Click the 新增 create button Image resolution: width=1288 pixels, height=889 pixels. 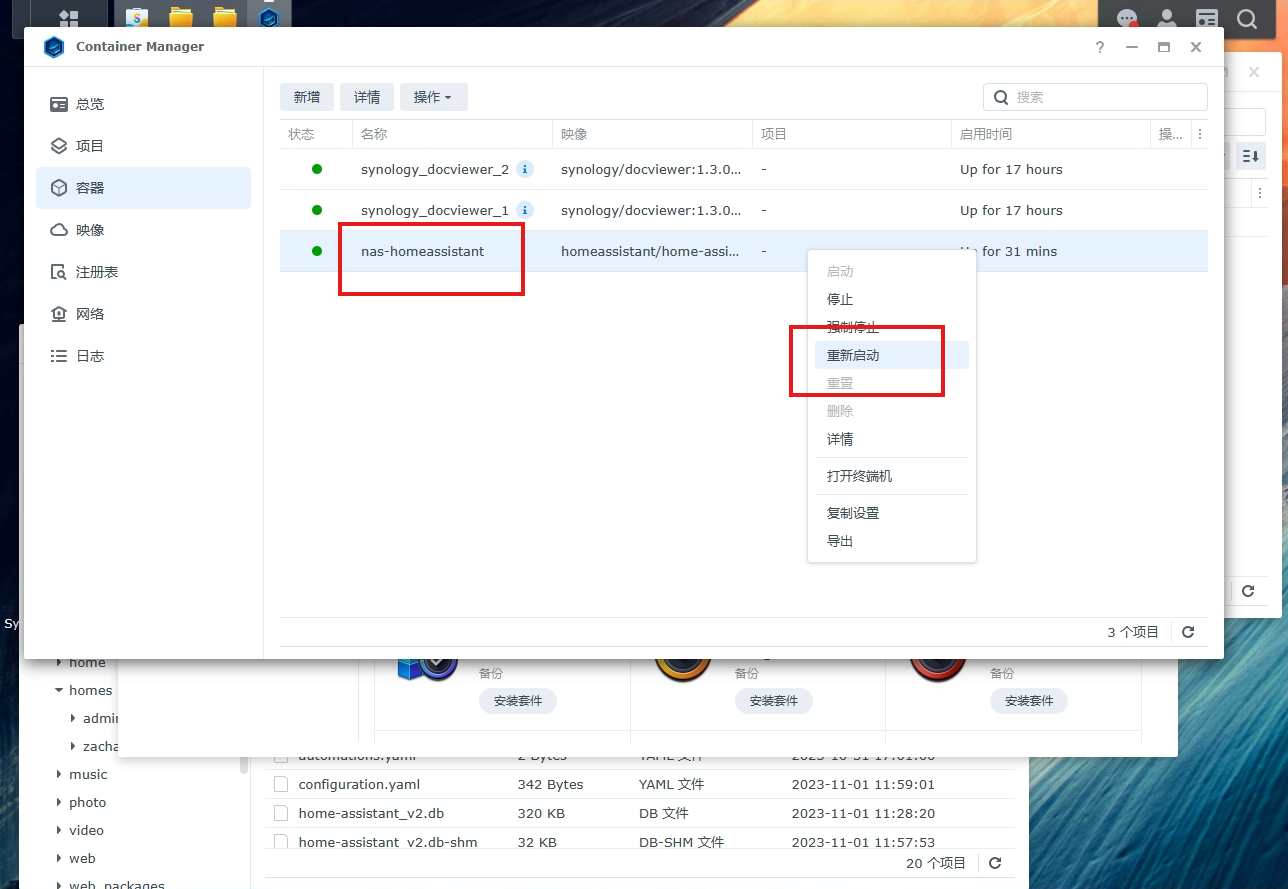tap(307, 97)
